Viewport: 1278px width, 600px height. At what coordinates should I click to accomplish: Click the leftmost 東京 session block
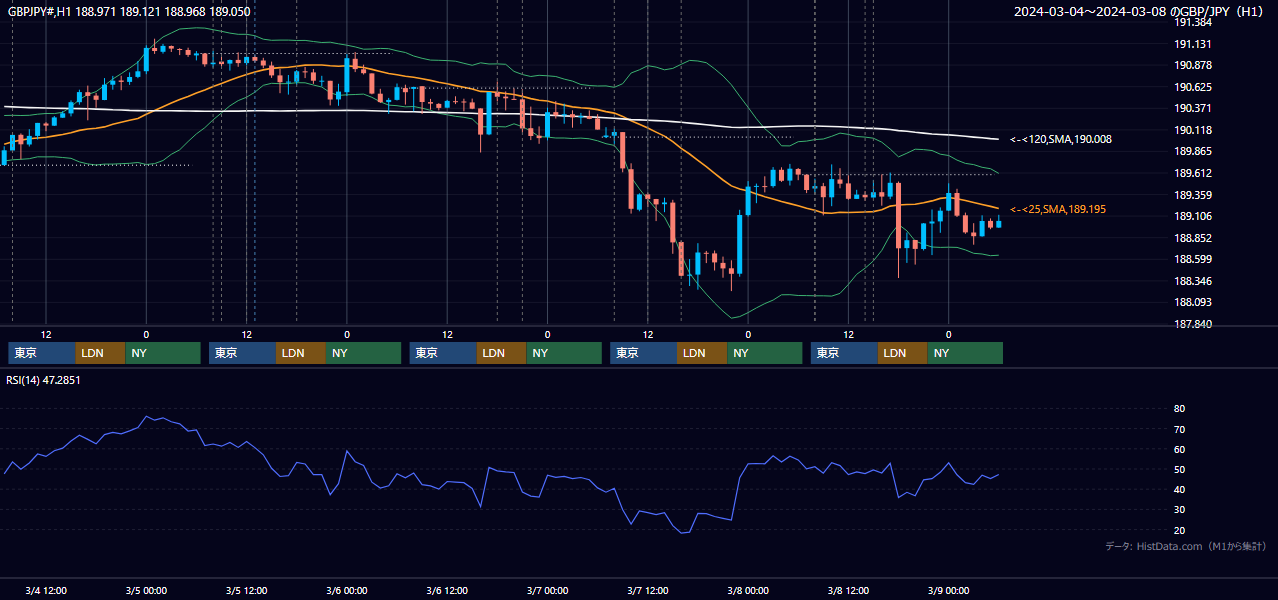click(x=42, y=353)
